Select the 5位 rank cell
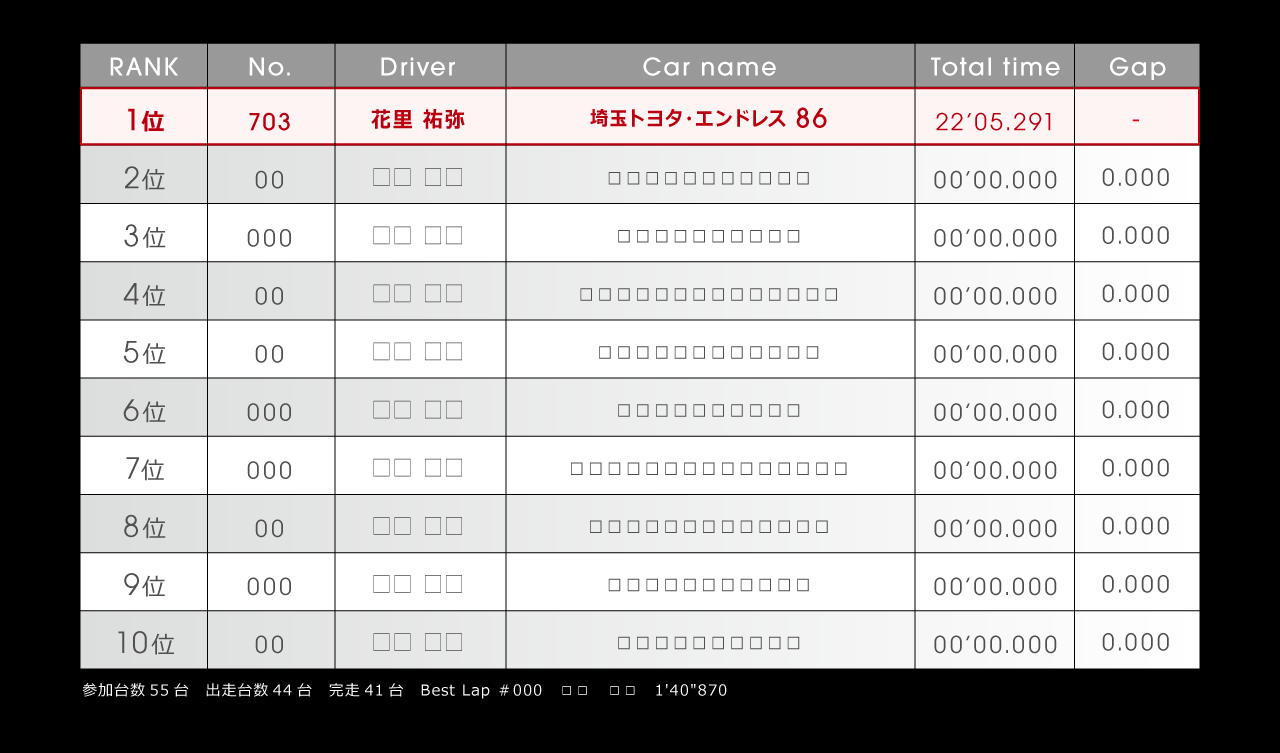 [144, 349]
